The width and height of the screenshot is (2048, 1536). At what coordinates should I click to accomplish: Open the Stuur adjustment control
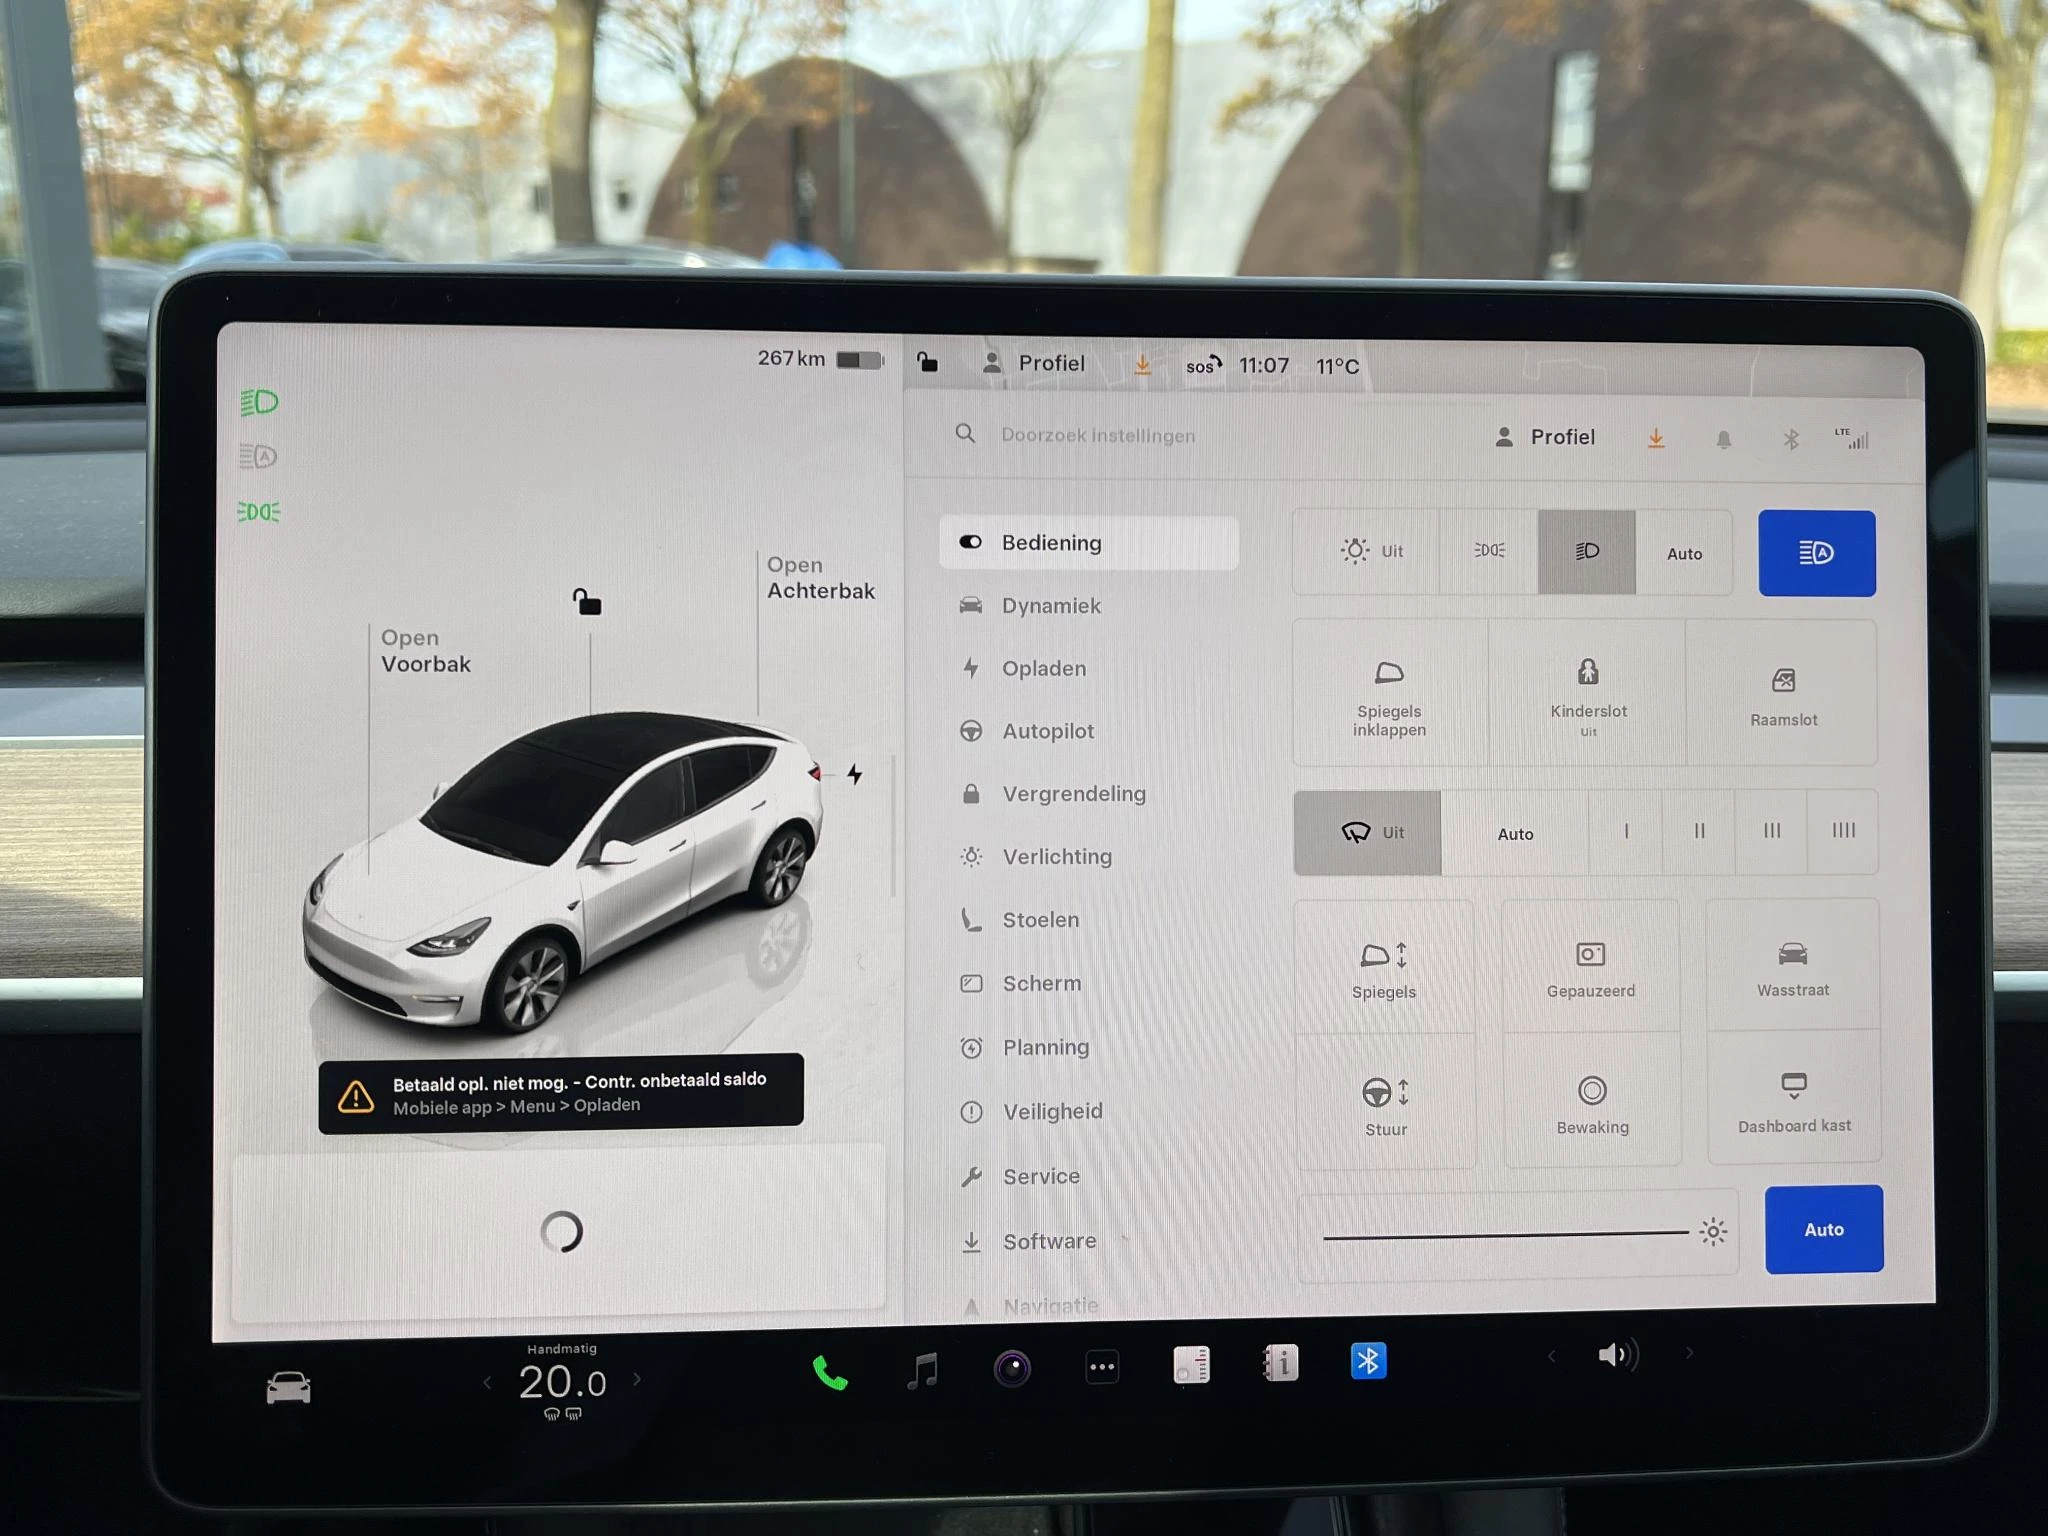point(1386,1100)
